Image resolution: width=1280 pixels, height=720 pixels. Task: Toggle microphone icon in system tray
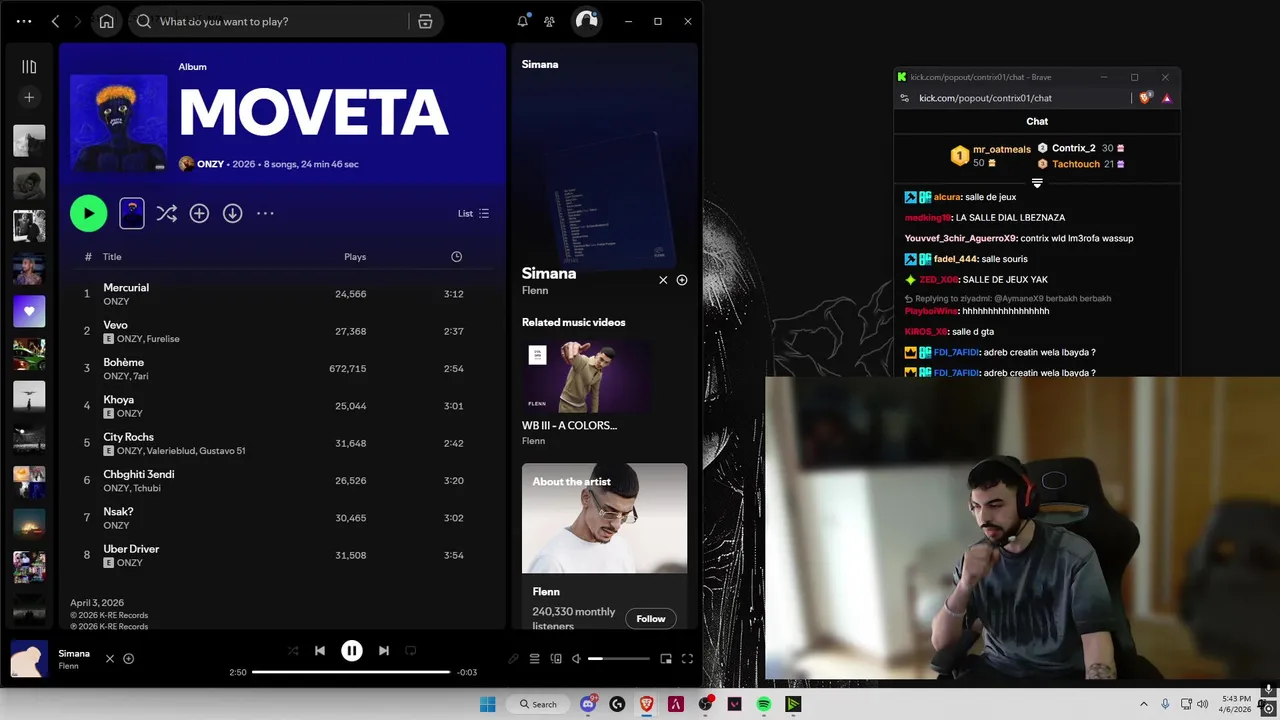click(x=1165, y=704)
